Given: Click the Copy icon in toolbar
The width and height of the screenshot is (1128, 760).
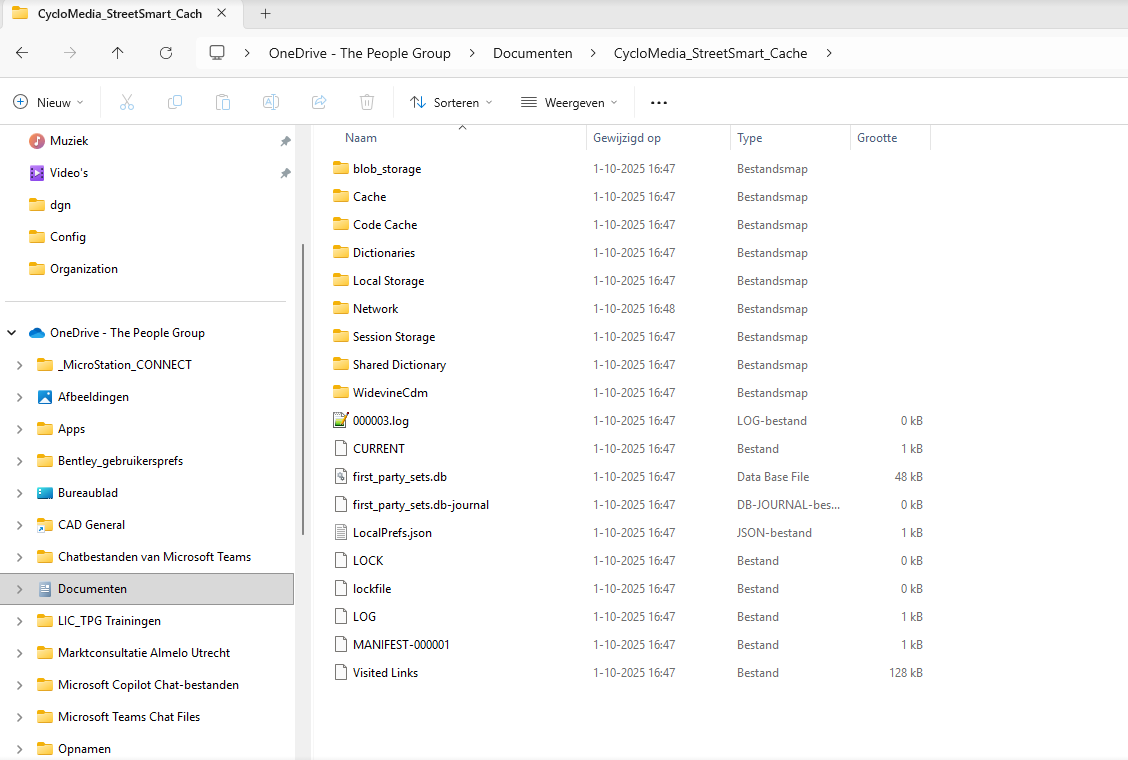Looking at the screenshot, I should click(x=175, y=102).
